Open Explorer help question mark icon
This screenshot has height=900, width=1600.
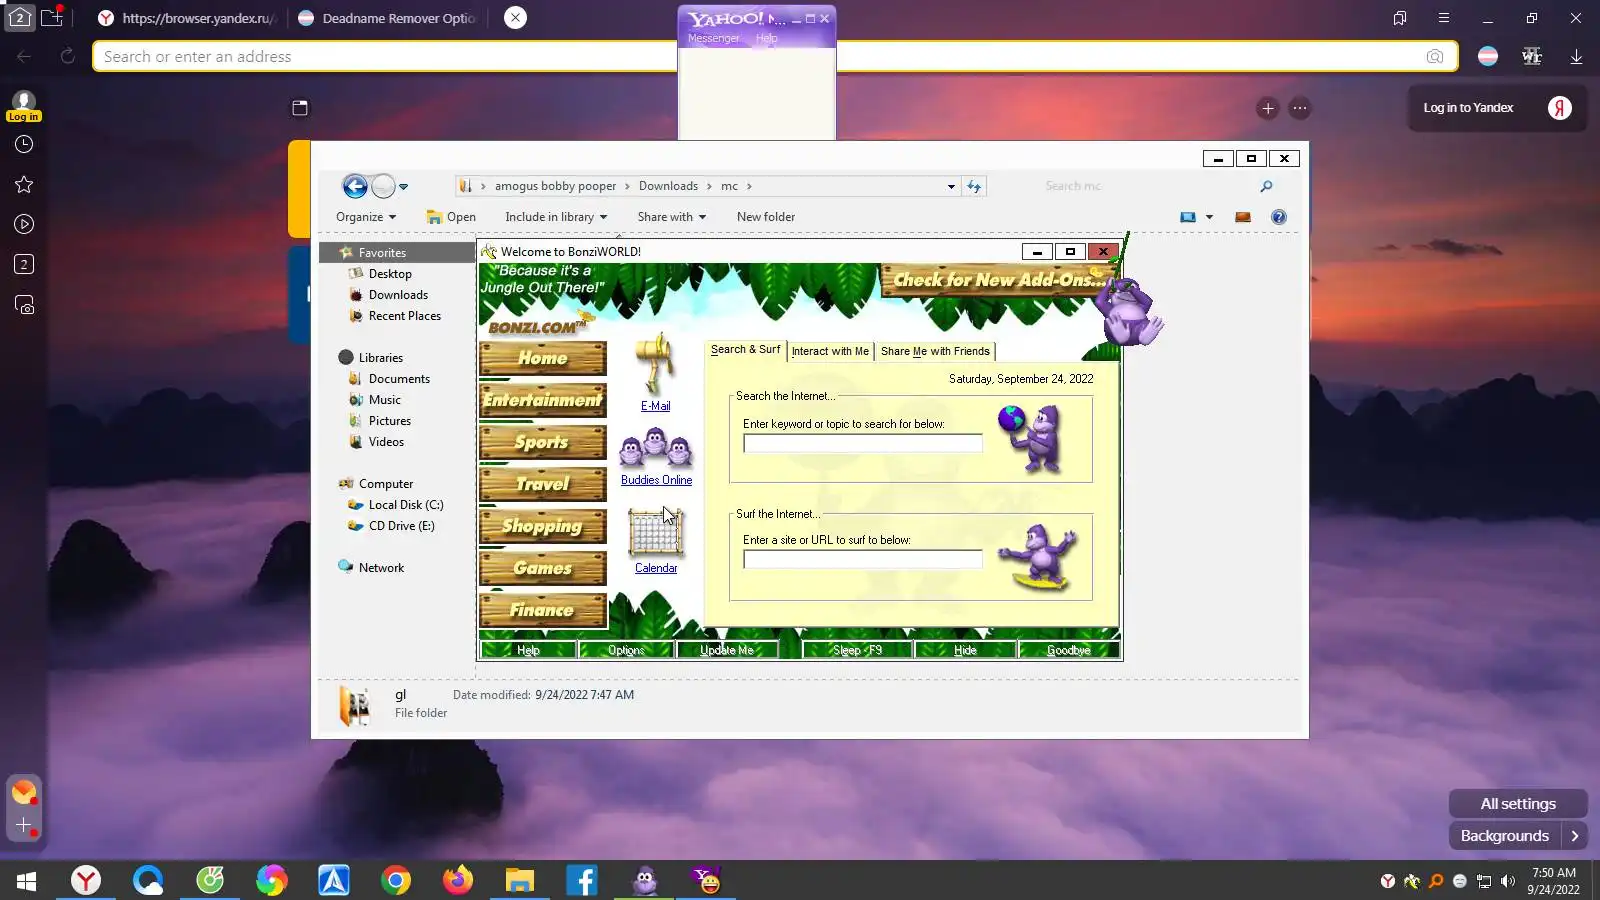click(1279, 217)
